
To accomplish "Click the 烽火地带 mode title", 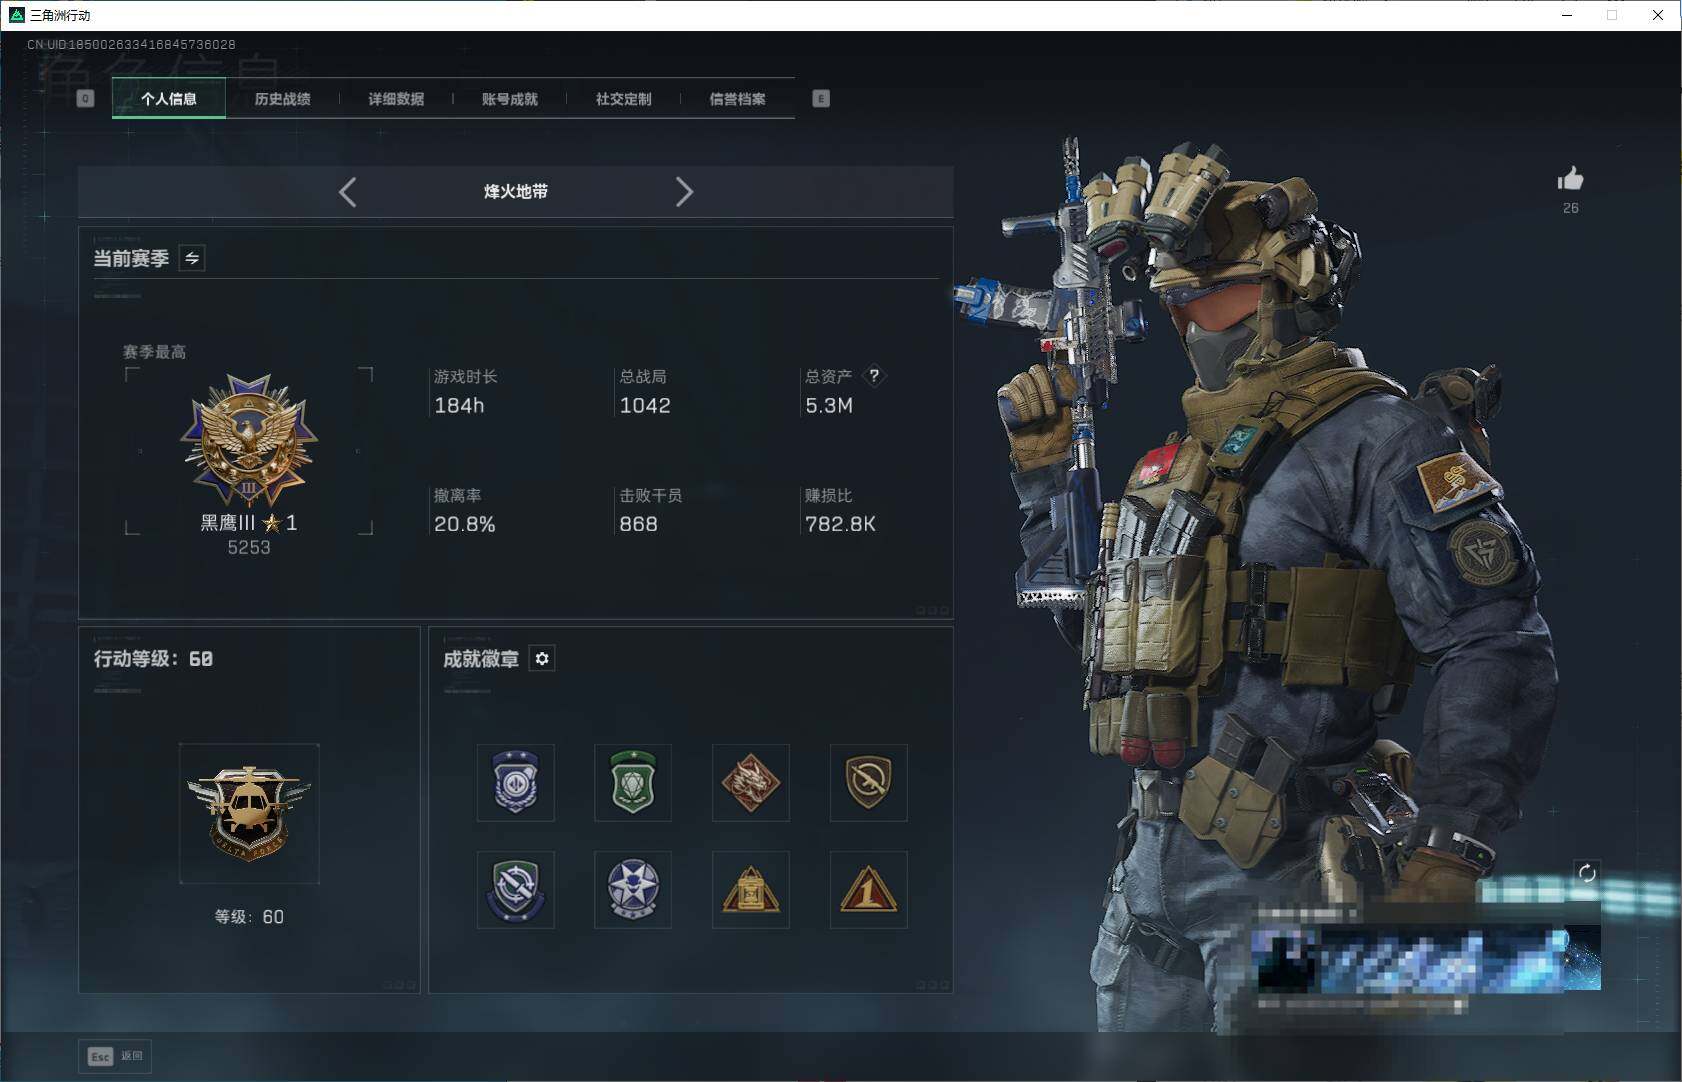I will [516, 191].
